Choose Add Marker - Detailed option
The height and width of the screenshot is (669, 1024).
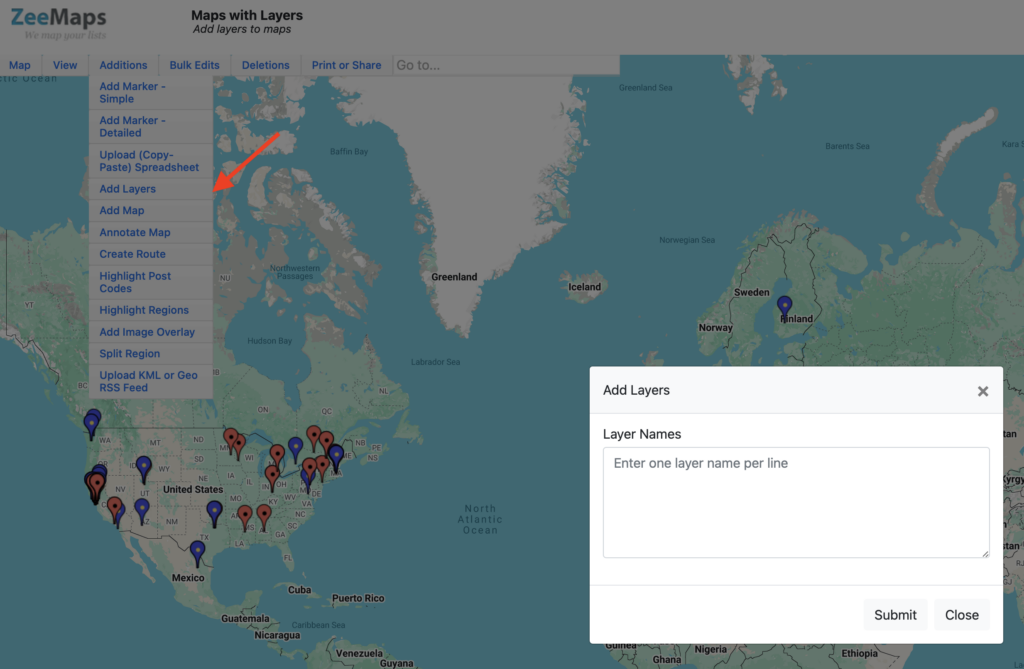click(133, 126)
